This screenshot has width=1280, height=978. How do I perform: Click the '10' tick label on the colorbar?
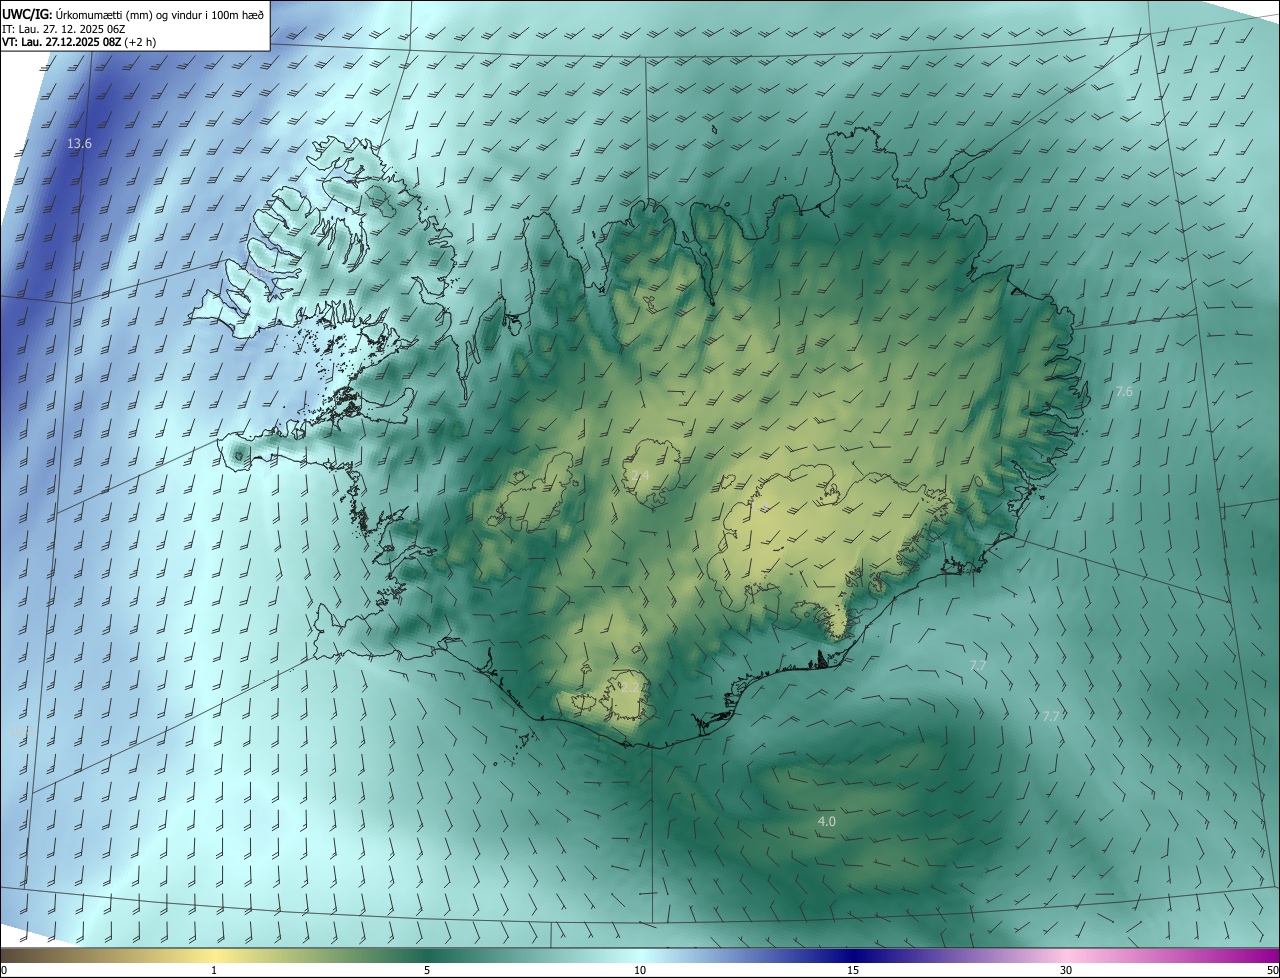click(x=640, y=970)
